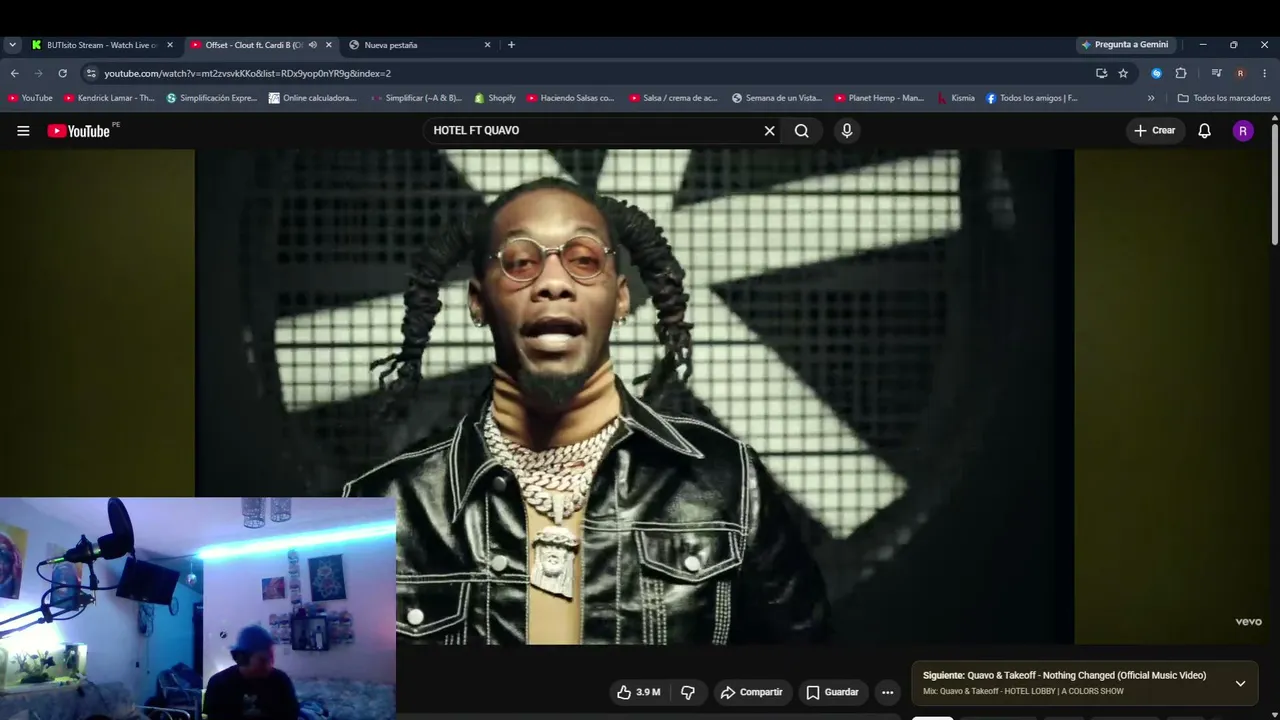Expand the Siguiente playlist panel
This screenshot has height=720, width=1280.
coord(1240,683)
